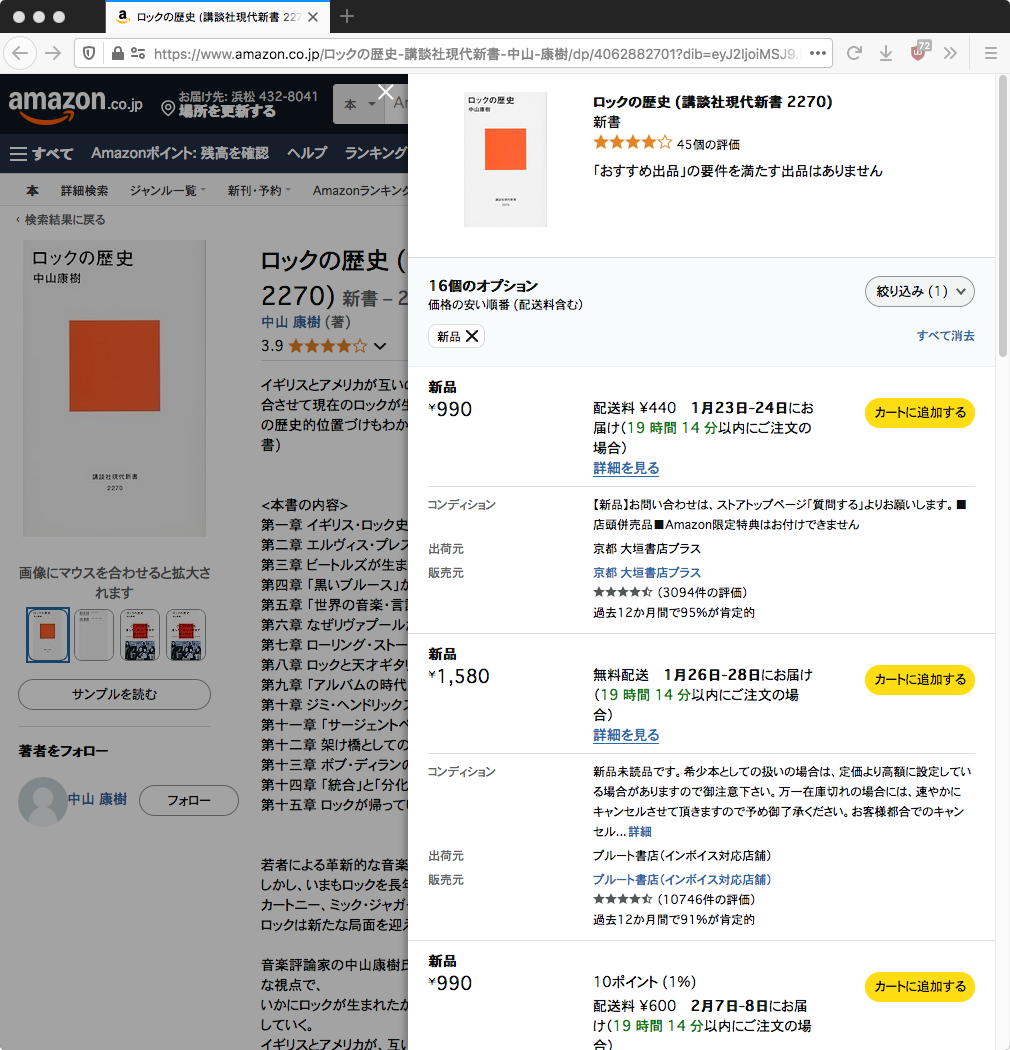Click サンプルを読む button
The width and height of the screenshot is (1010, 1050).
coord(115,694)
